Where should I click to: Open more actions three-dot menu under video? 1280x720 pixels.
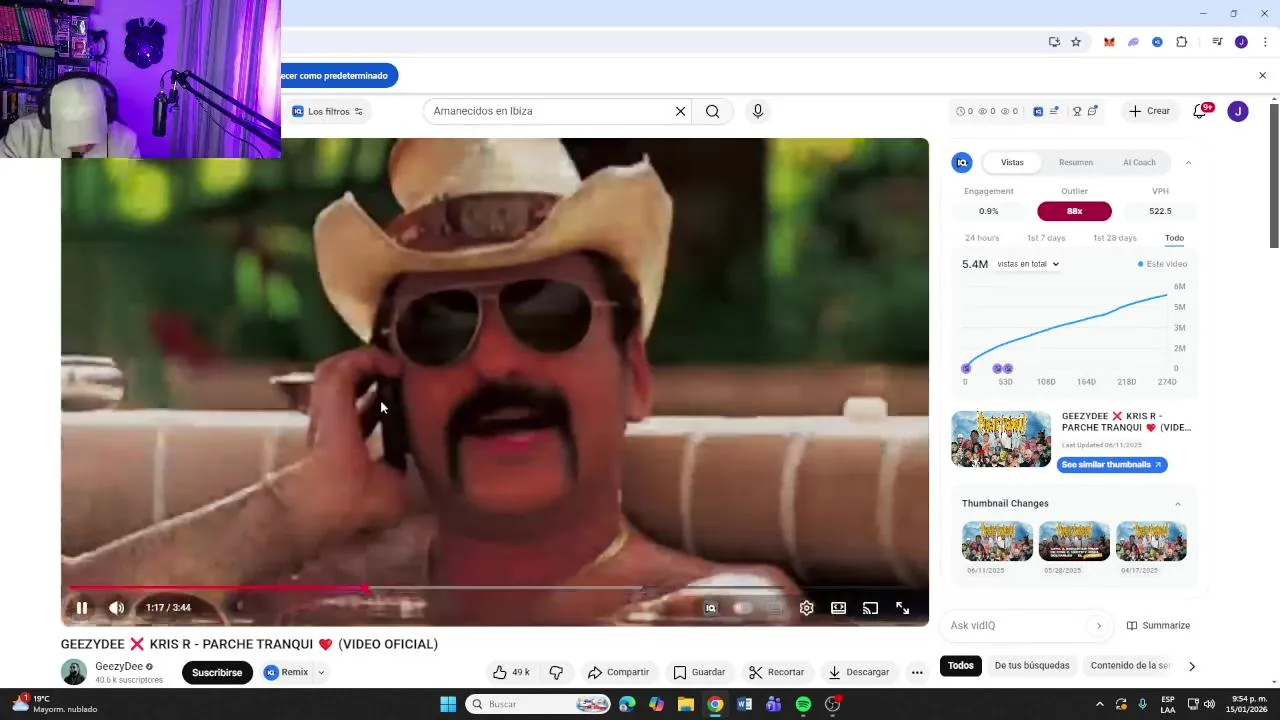pos(917,672)
